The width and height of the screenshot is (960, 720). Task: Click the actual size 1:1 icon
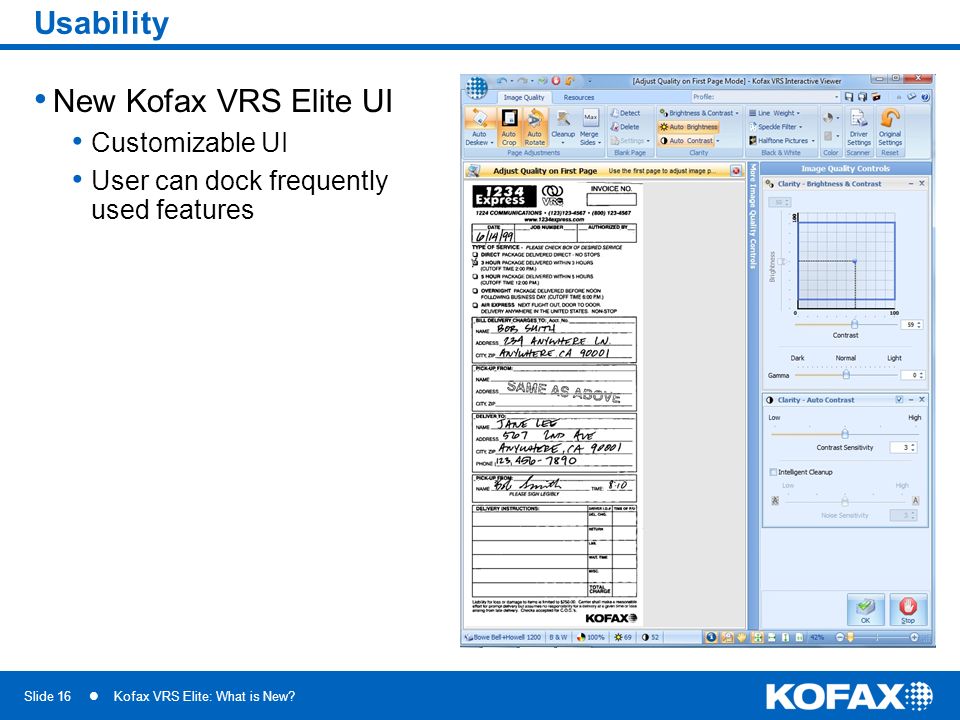799,637
